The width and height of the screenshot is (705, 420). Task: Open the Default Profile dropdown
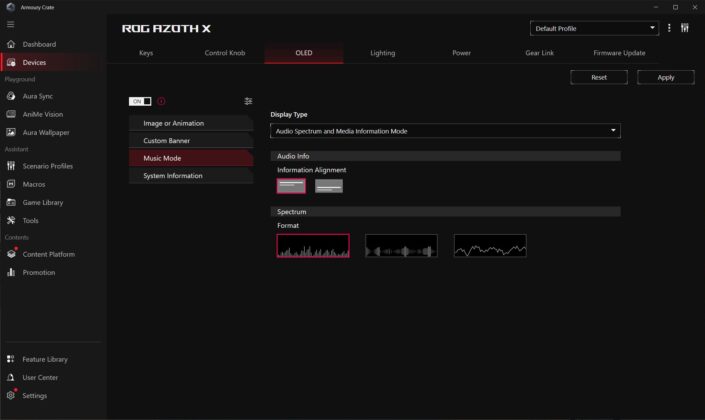click(x=594, y=28)
